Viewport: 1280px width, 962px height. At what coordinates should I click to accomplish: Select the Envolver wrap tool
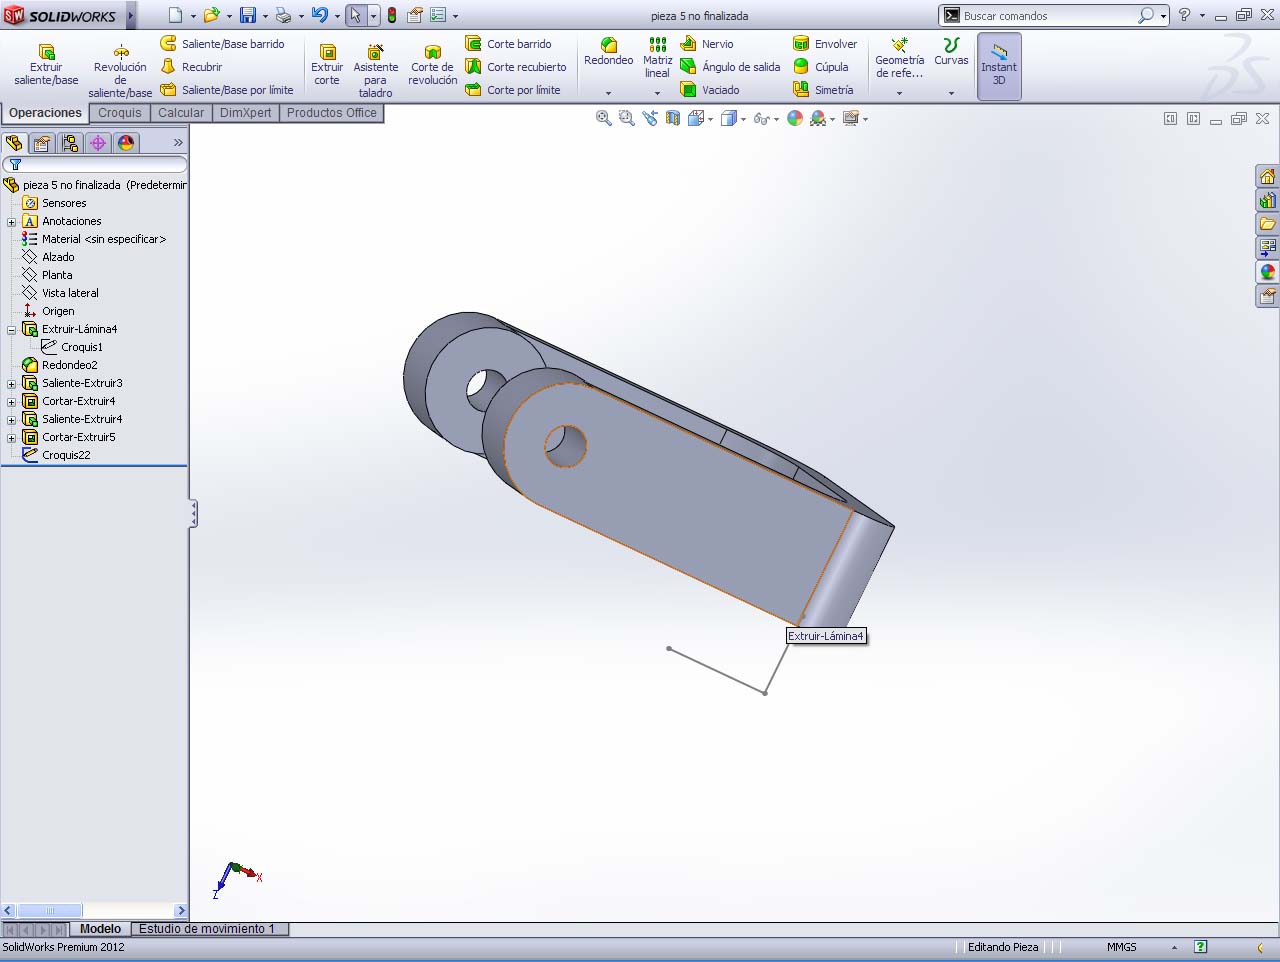click(x=825, y=44)
